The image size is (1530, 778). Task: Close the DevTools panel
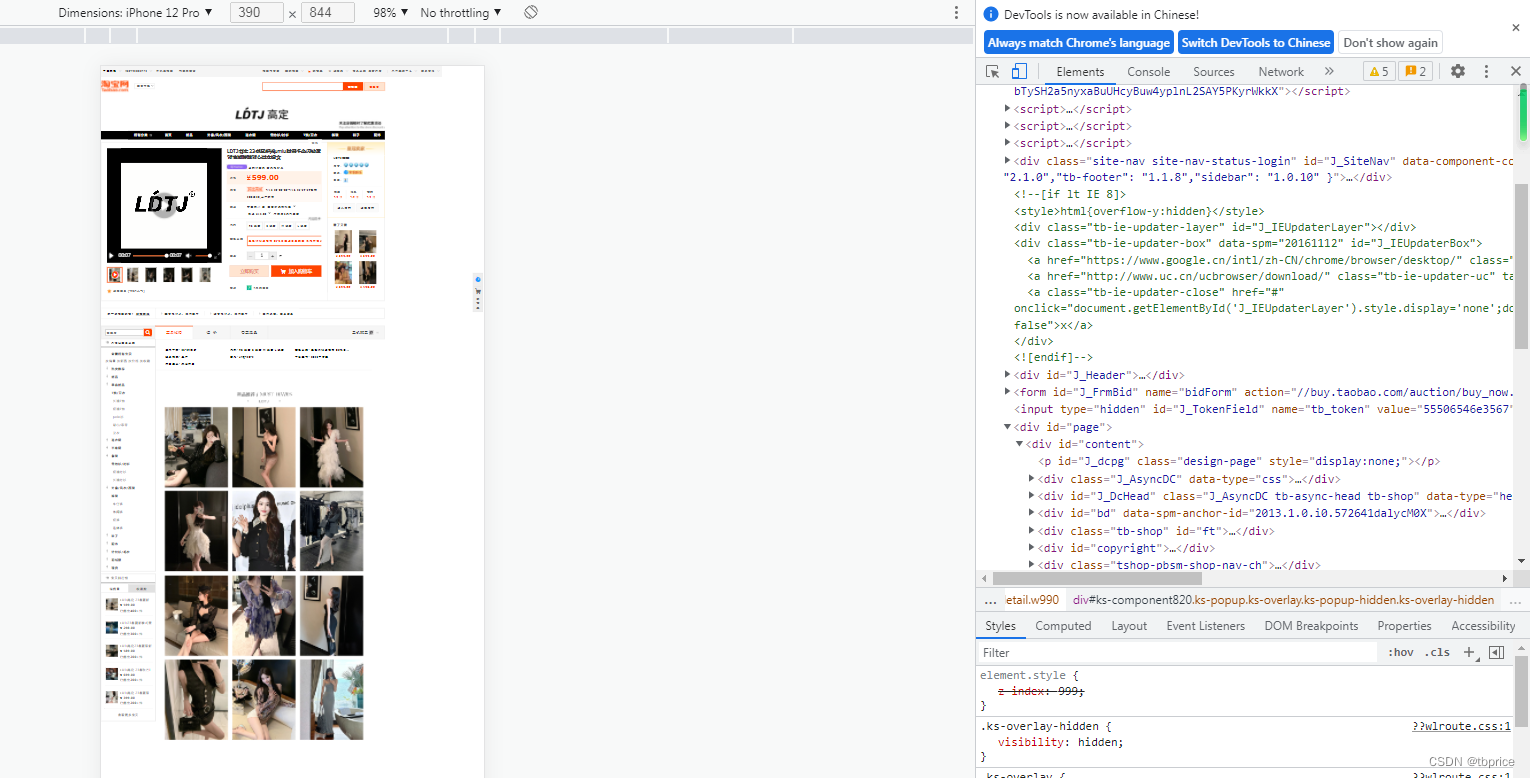pos(1515,71)
